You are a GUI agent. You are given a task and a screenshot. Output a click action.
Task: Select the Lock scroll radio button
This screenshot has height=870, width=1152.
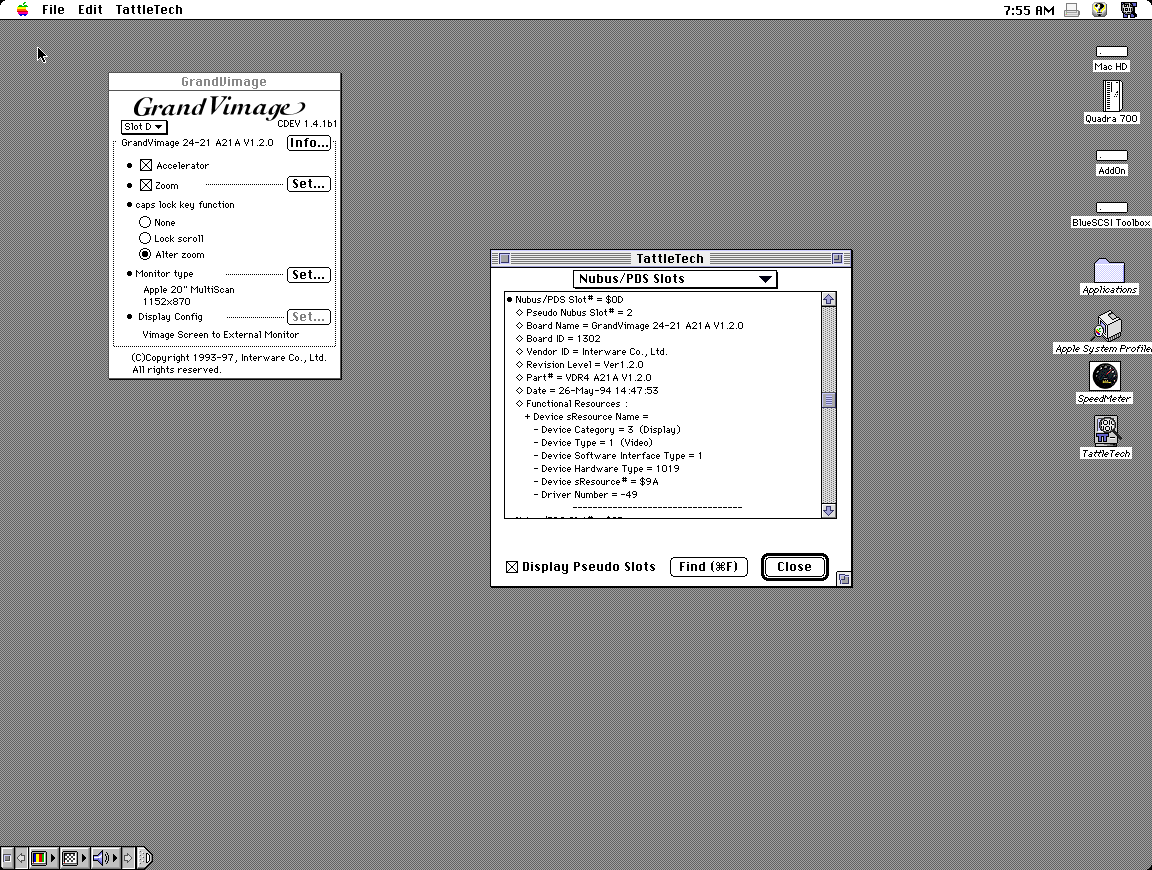(145, 238)
